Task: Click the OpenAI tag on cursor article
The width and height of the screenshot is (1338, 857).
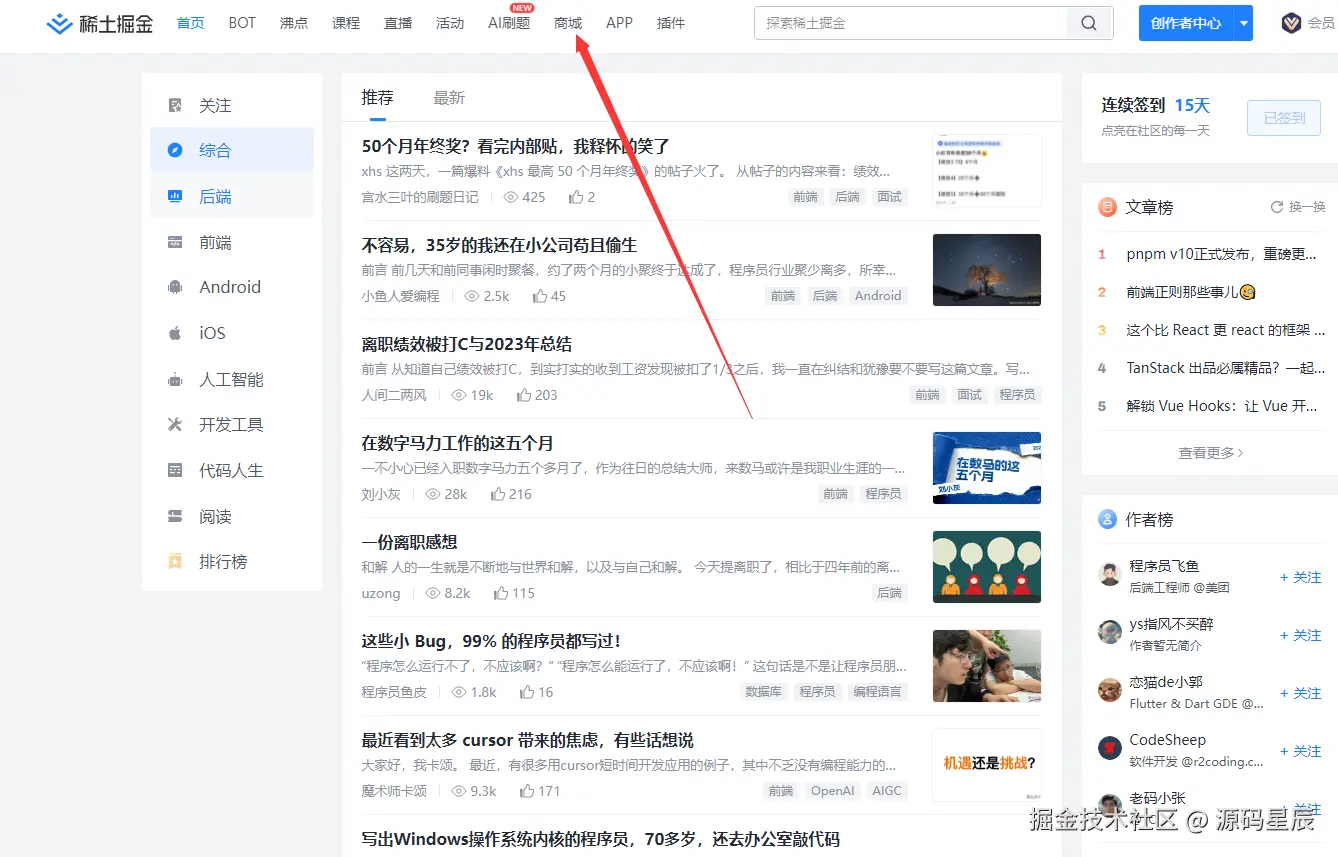Action: [833, 791]
